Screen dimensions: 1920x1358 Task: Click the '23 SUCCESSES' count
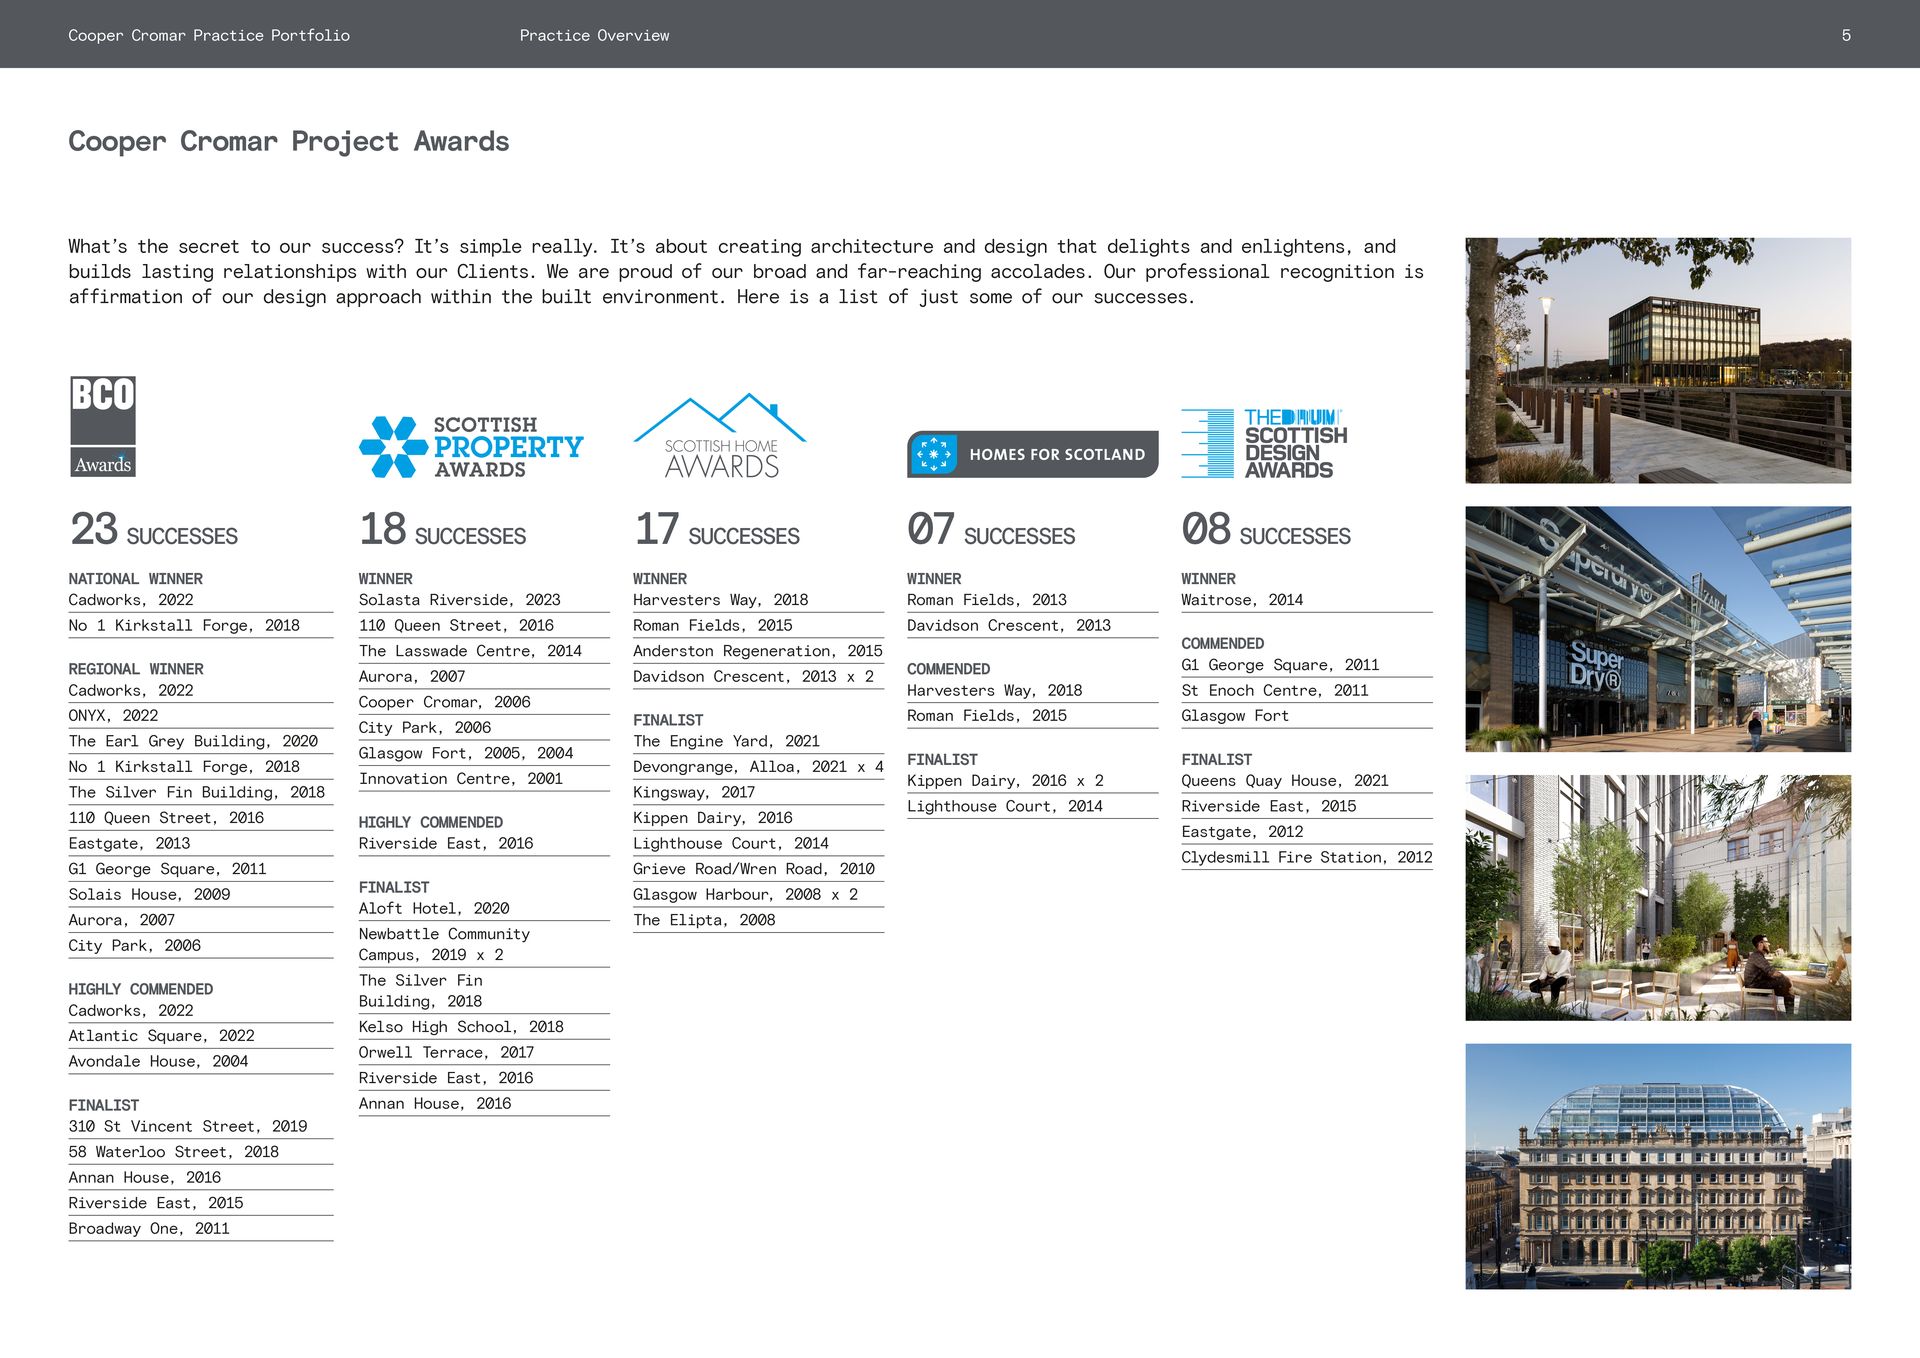click(154, 529)
